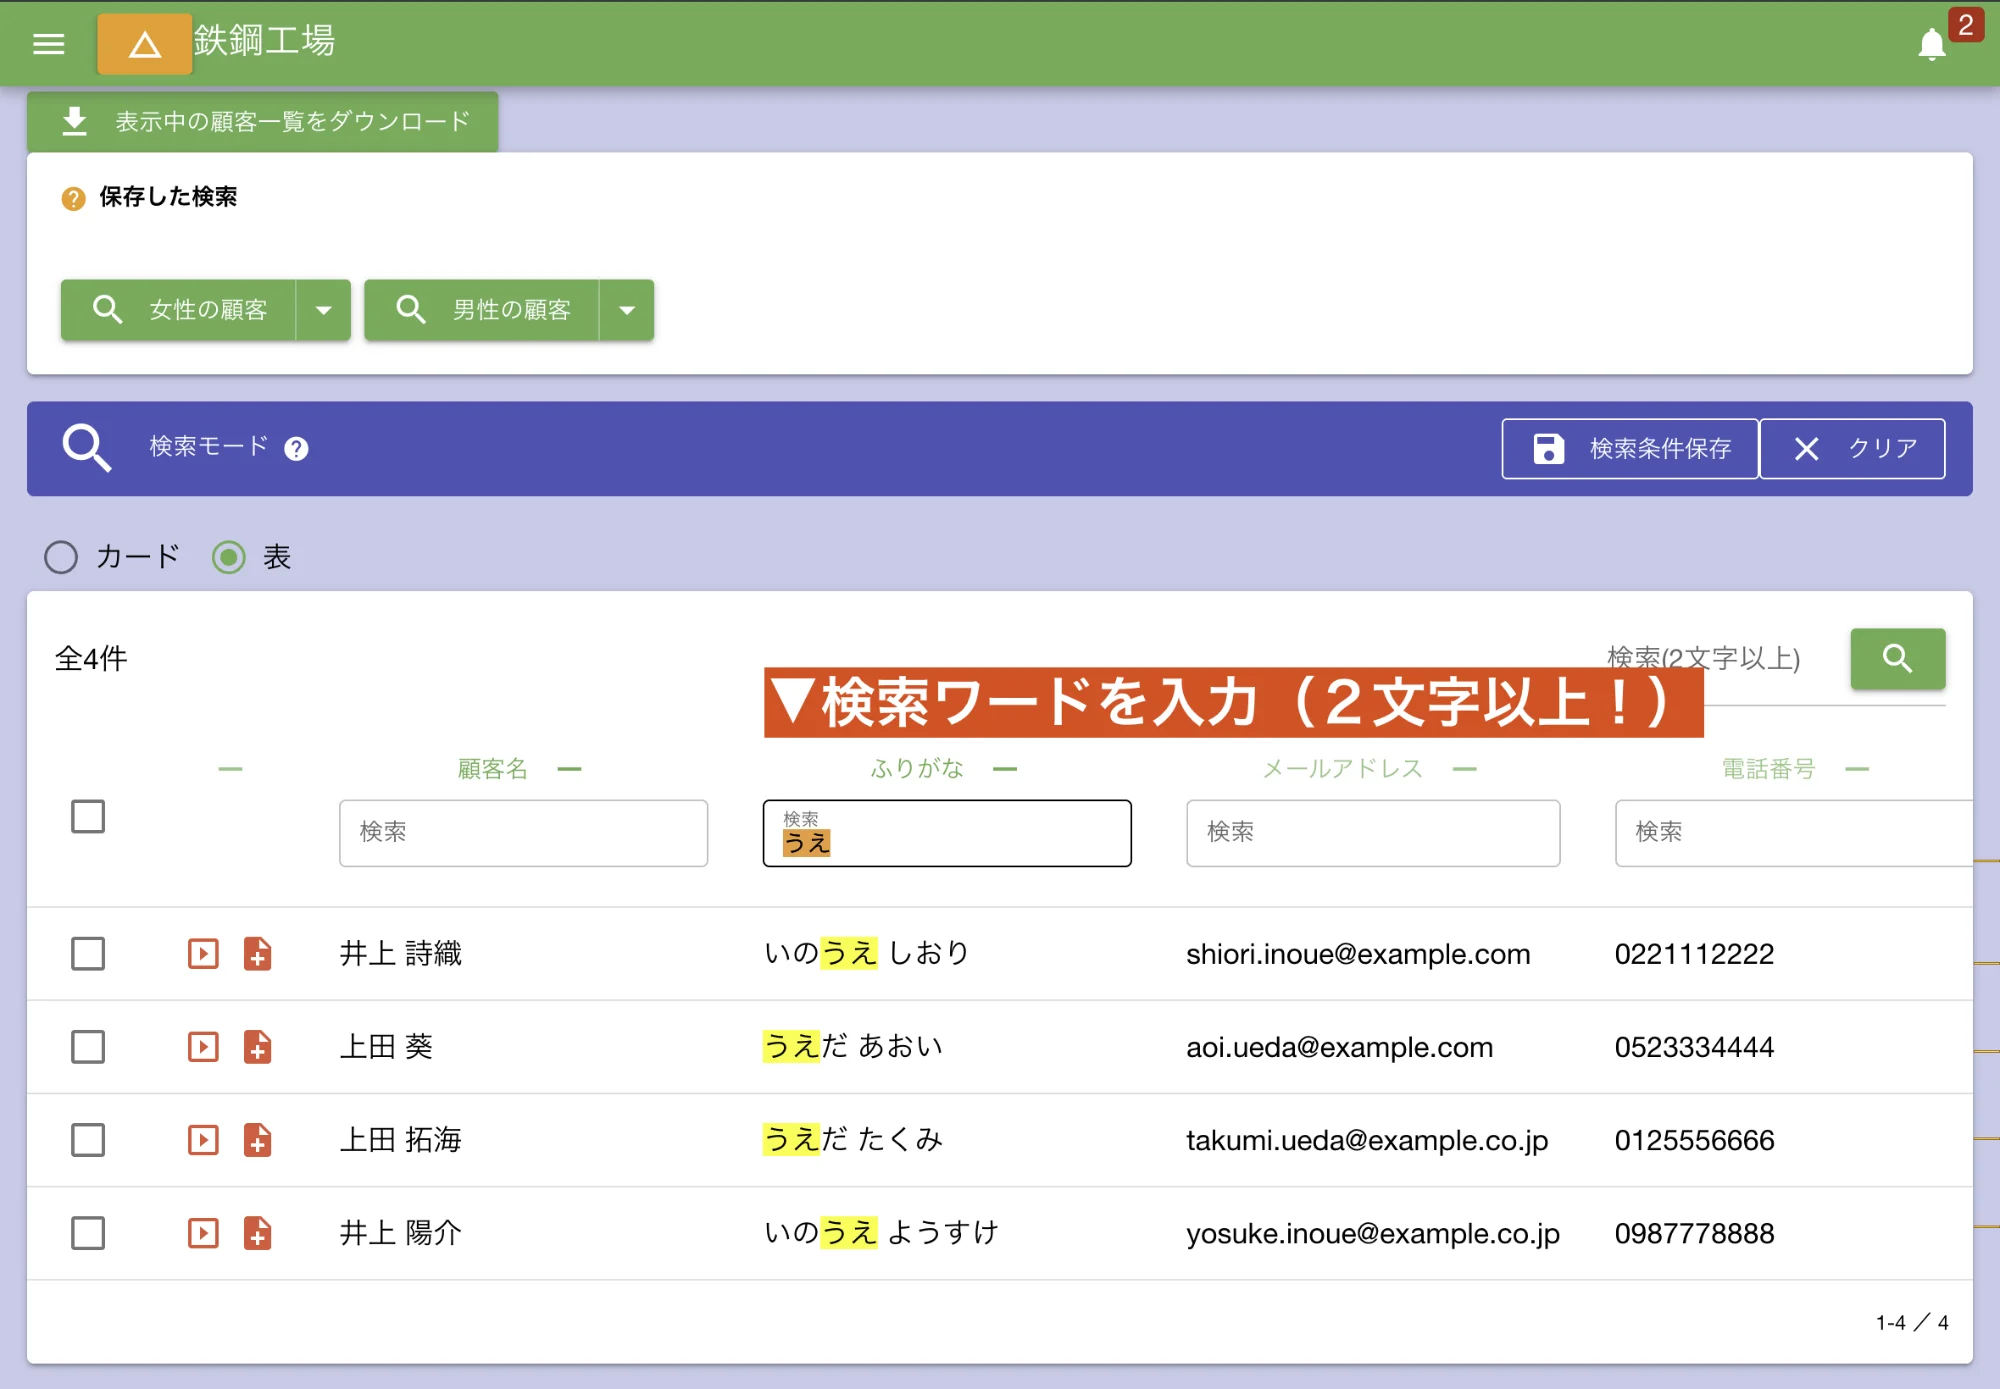Image resolution: width=2000 pixels, height=1389 pixels.
Task: Click the 保存した検索 help icon
Action: 73,198
